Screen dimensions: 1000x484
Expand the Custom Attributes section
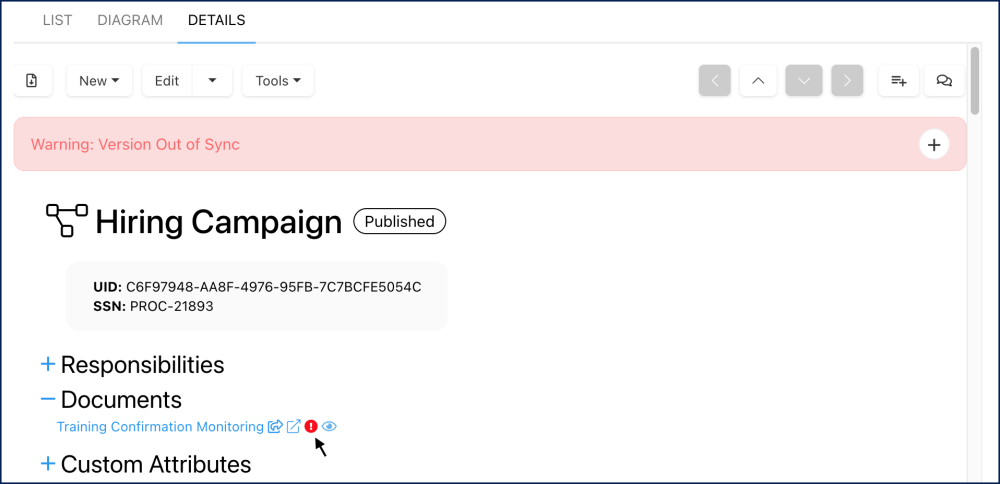(x=48, y=464)
